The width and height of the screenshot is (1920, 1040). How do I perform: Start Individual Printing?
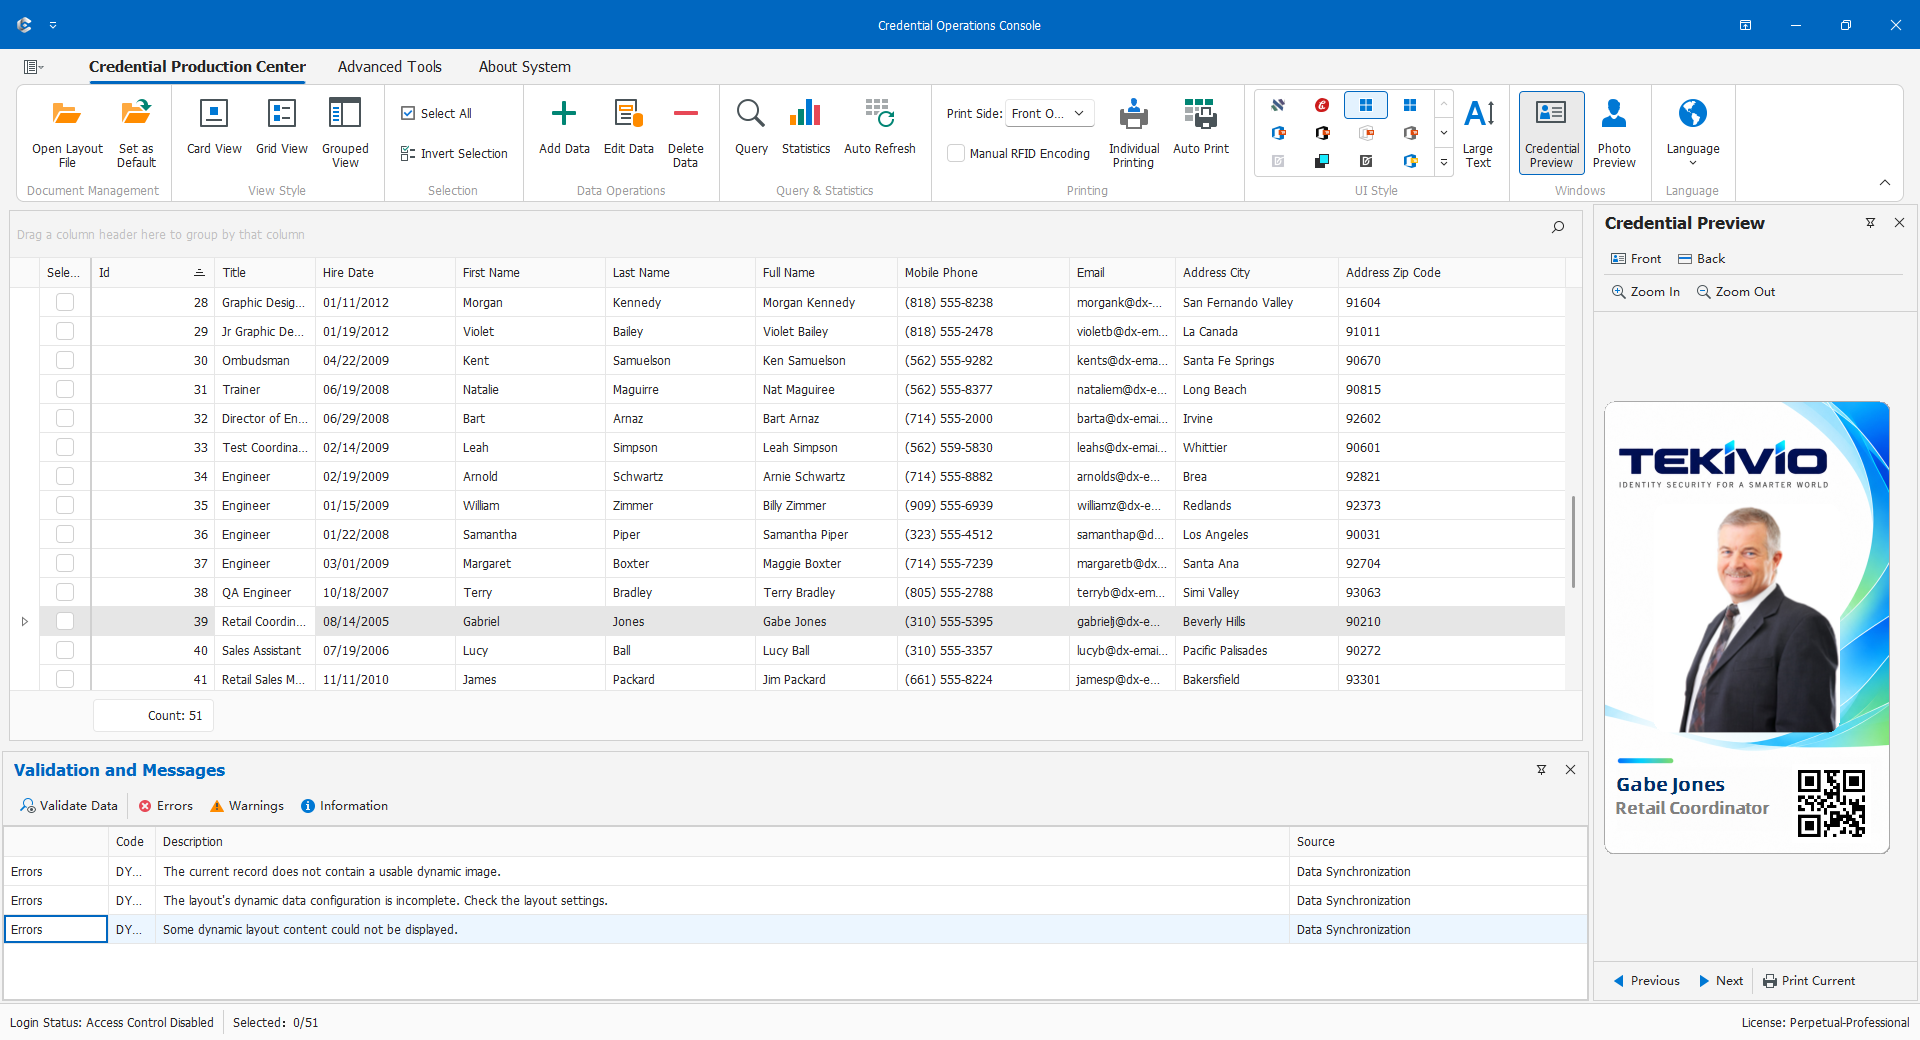(x=1133, y=133)
